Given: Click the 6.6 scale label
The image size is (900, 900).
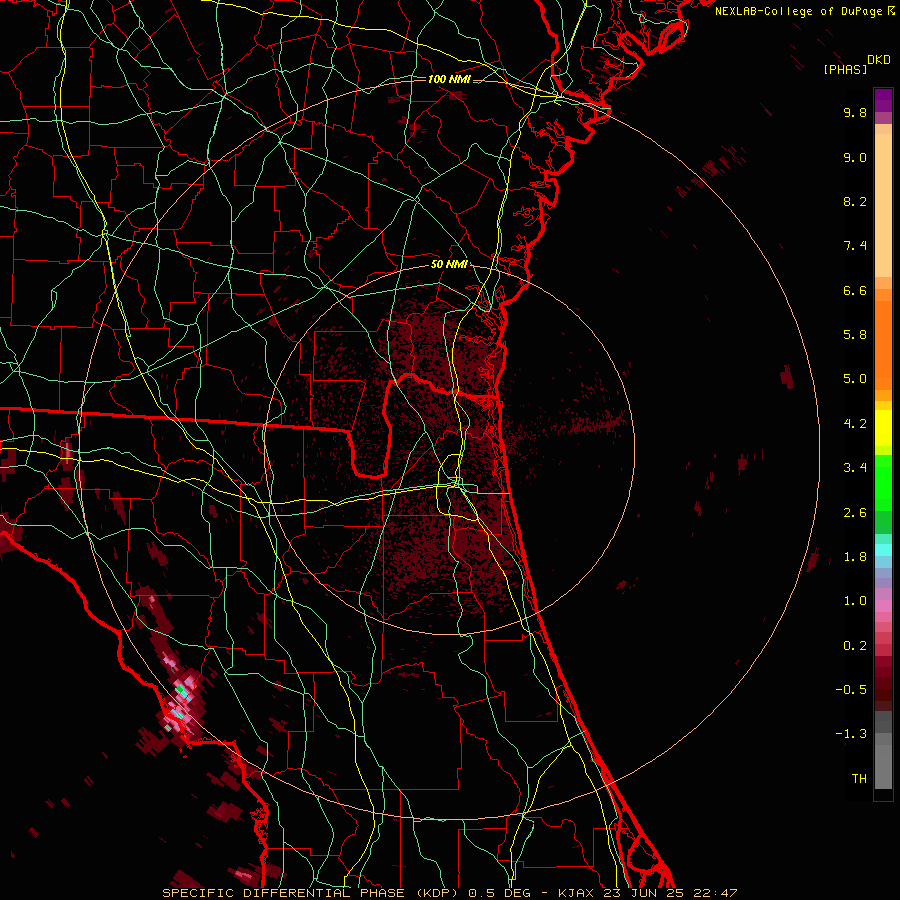Looking at the screenshot, I should tap(855, 290).
